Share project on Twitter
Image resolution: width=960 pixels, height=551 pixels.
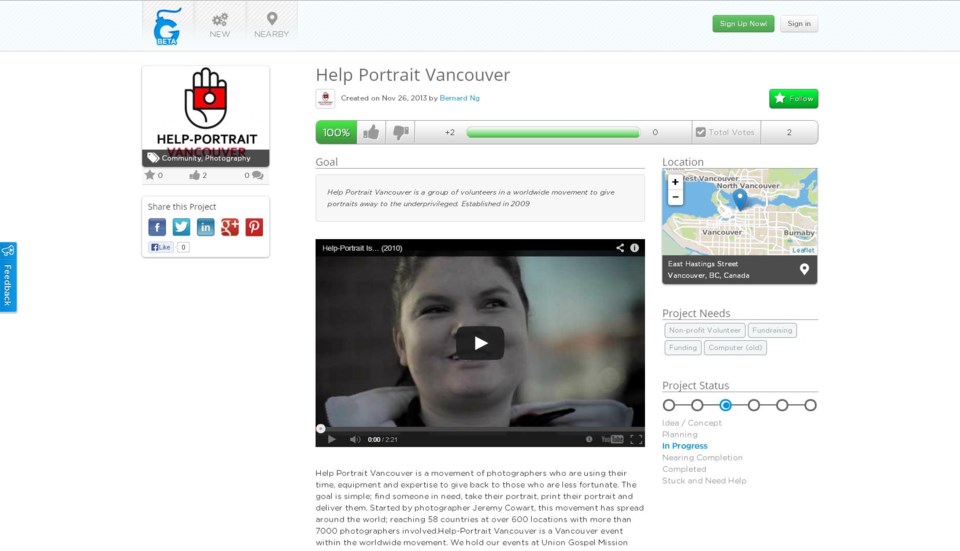[x=181, y=227]
